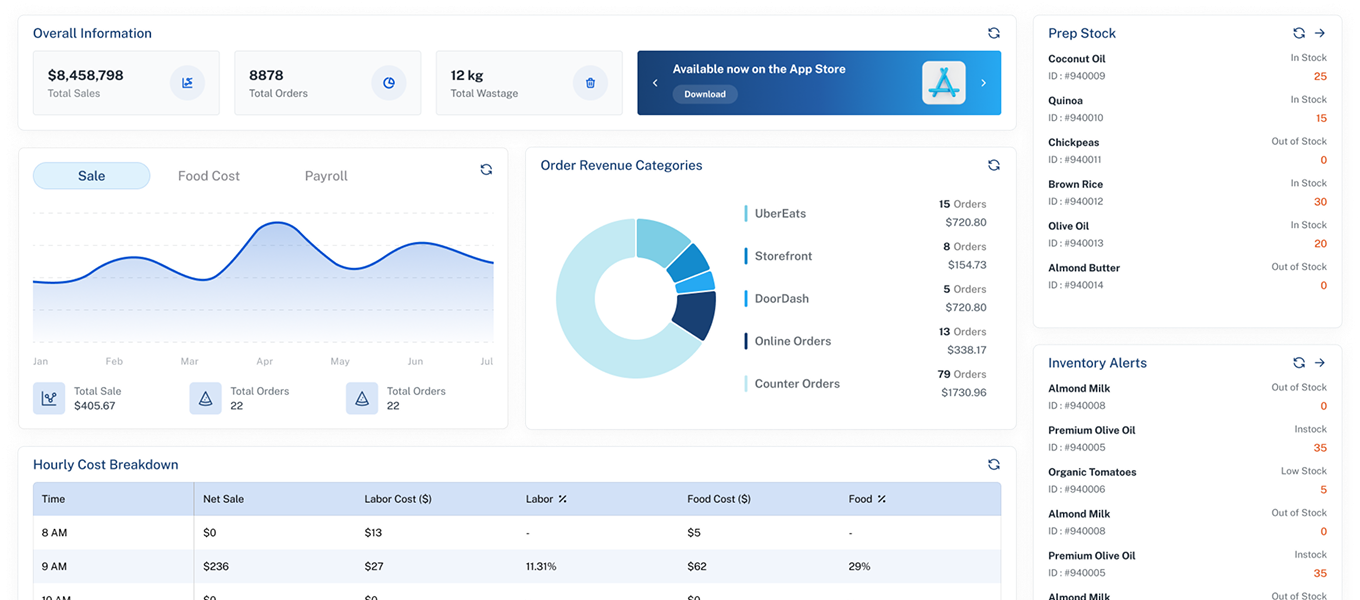Viewport: 1360px width, 600px height.
Task: Refresh the Prep Stock list
Action: click(1299, 33)
